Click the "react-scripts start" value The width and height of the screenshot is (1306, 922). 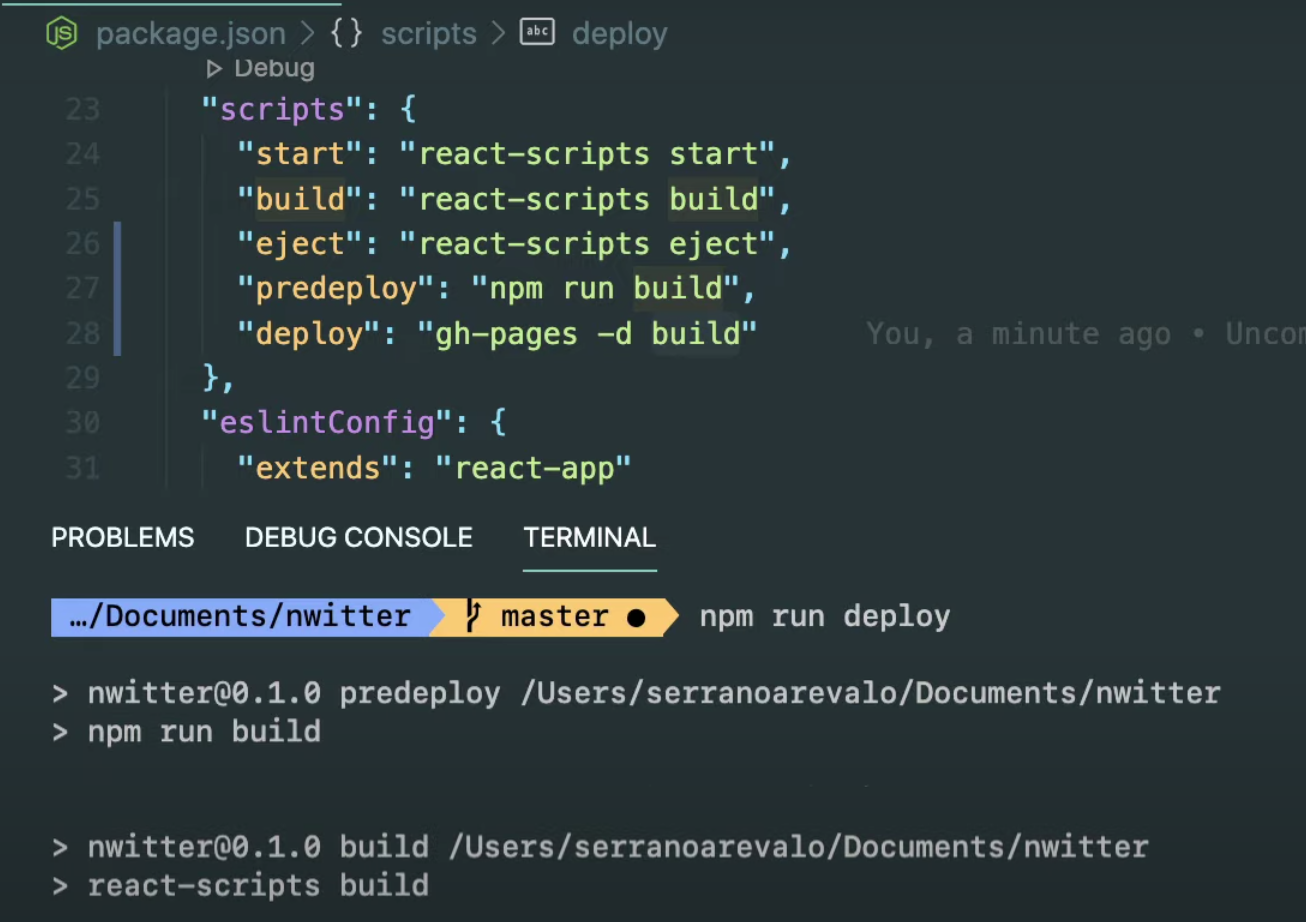pyautogui.click(x=587, y=154)
